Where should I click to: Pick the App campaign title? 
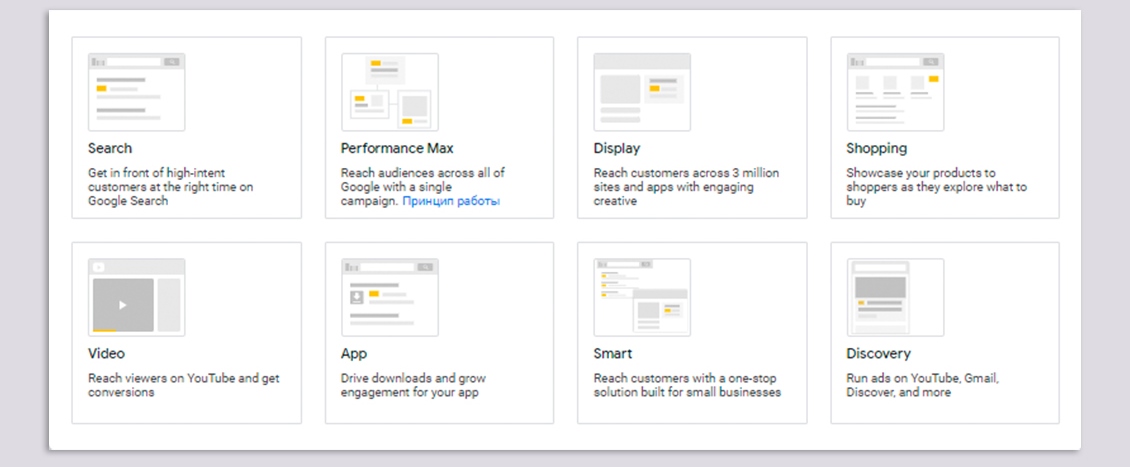click(354, 353)
